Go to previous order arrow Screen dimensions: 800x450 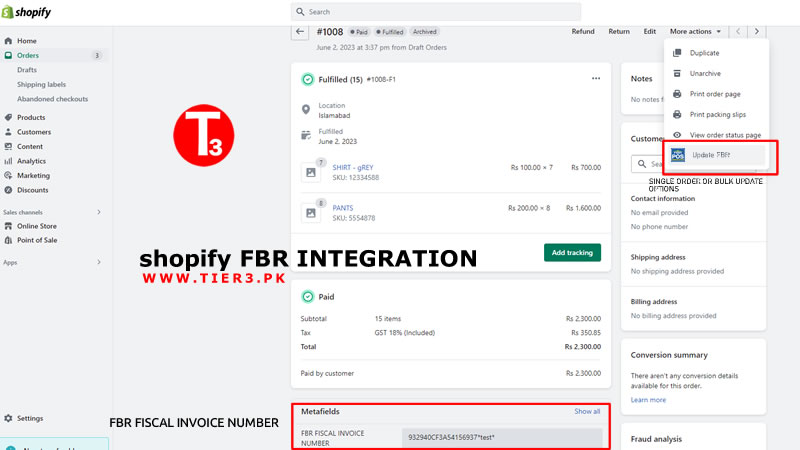click(738, 32)
